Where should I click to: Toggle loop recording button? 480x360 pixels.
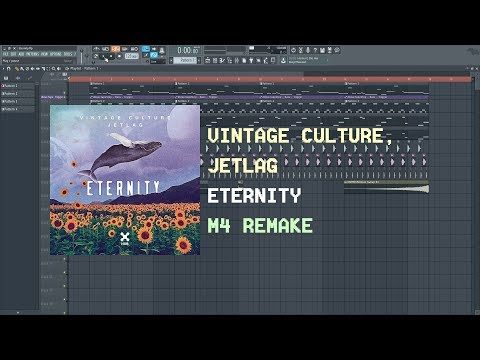point(134,49)
